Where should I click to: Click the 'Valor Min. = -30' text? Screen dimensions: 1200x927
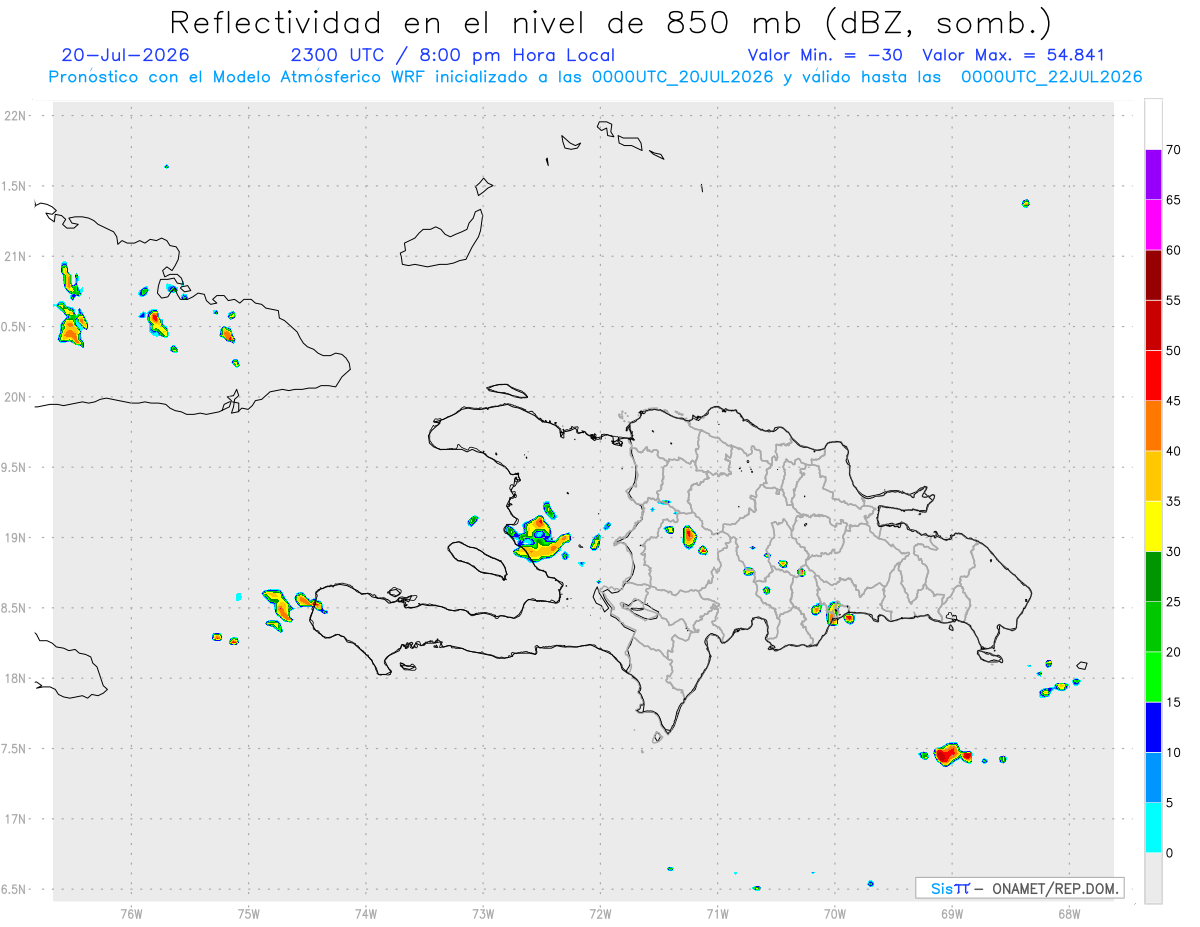coord(826,55)
